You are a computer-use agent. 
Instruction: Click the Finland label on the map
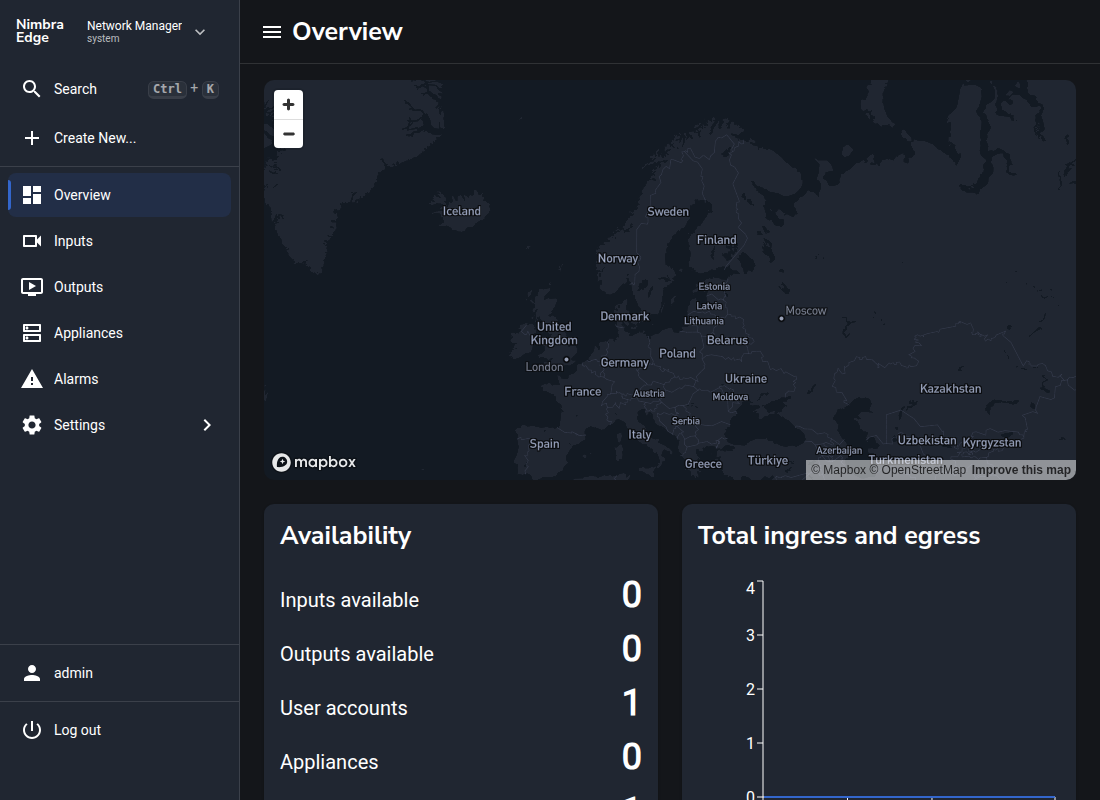716,240
